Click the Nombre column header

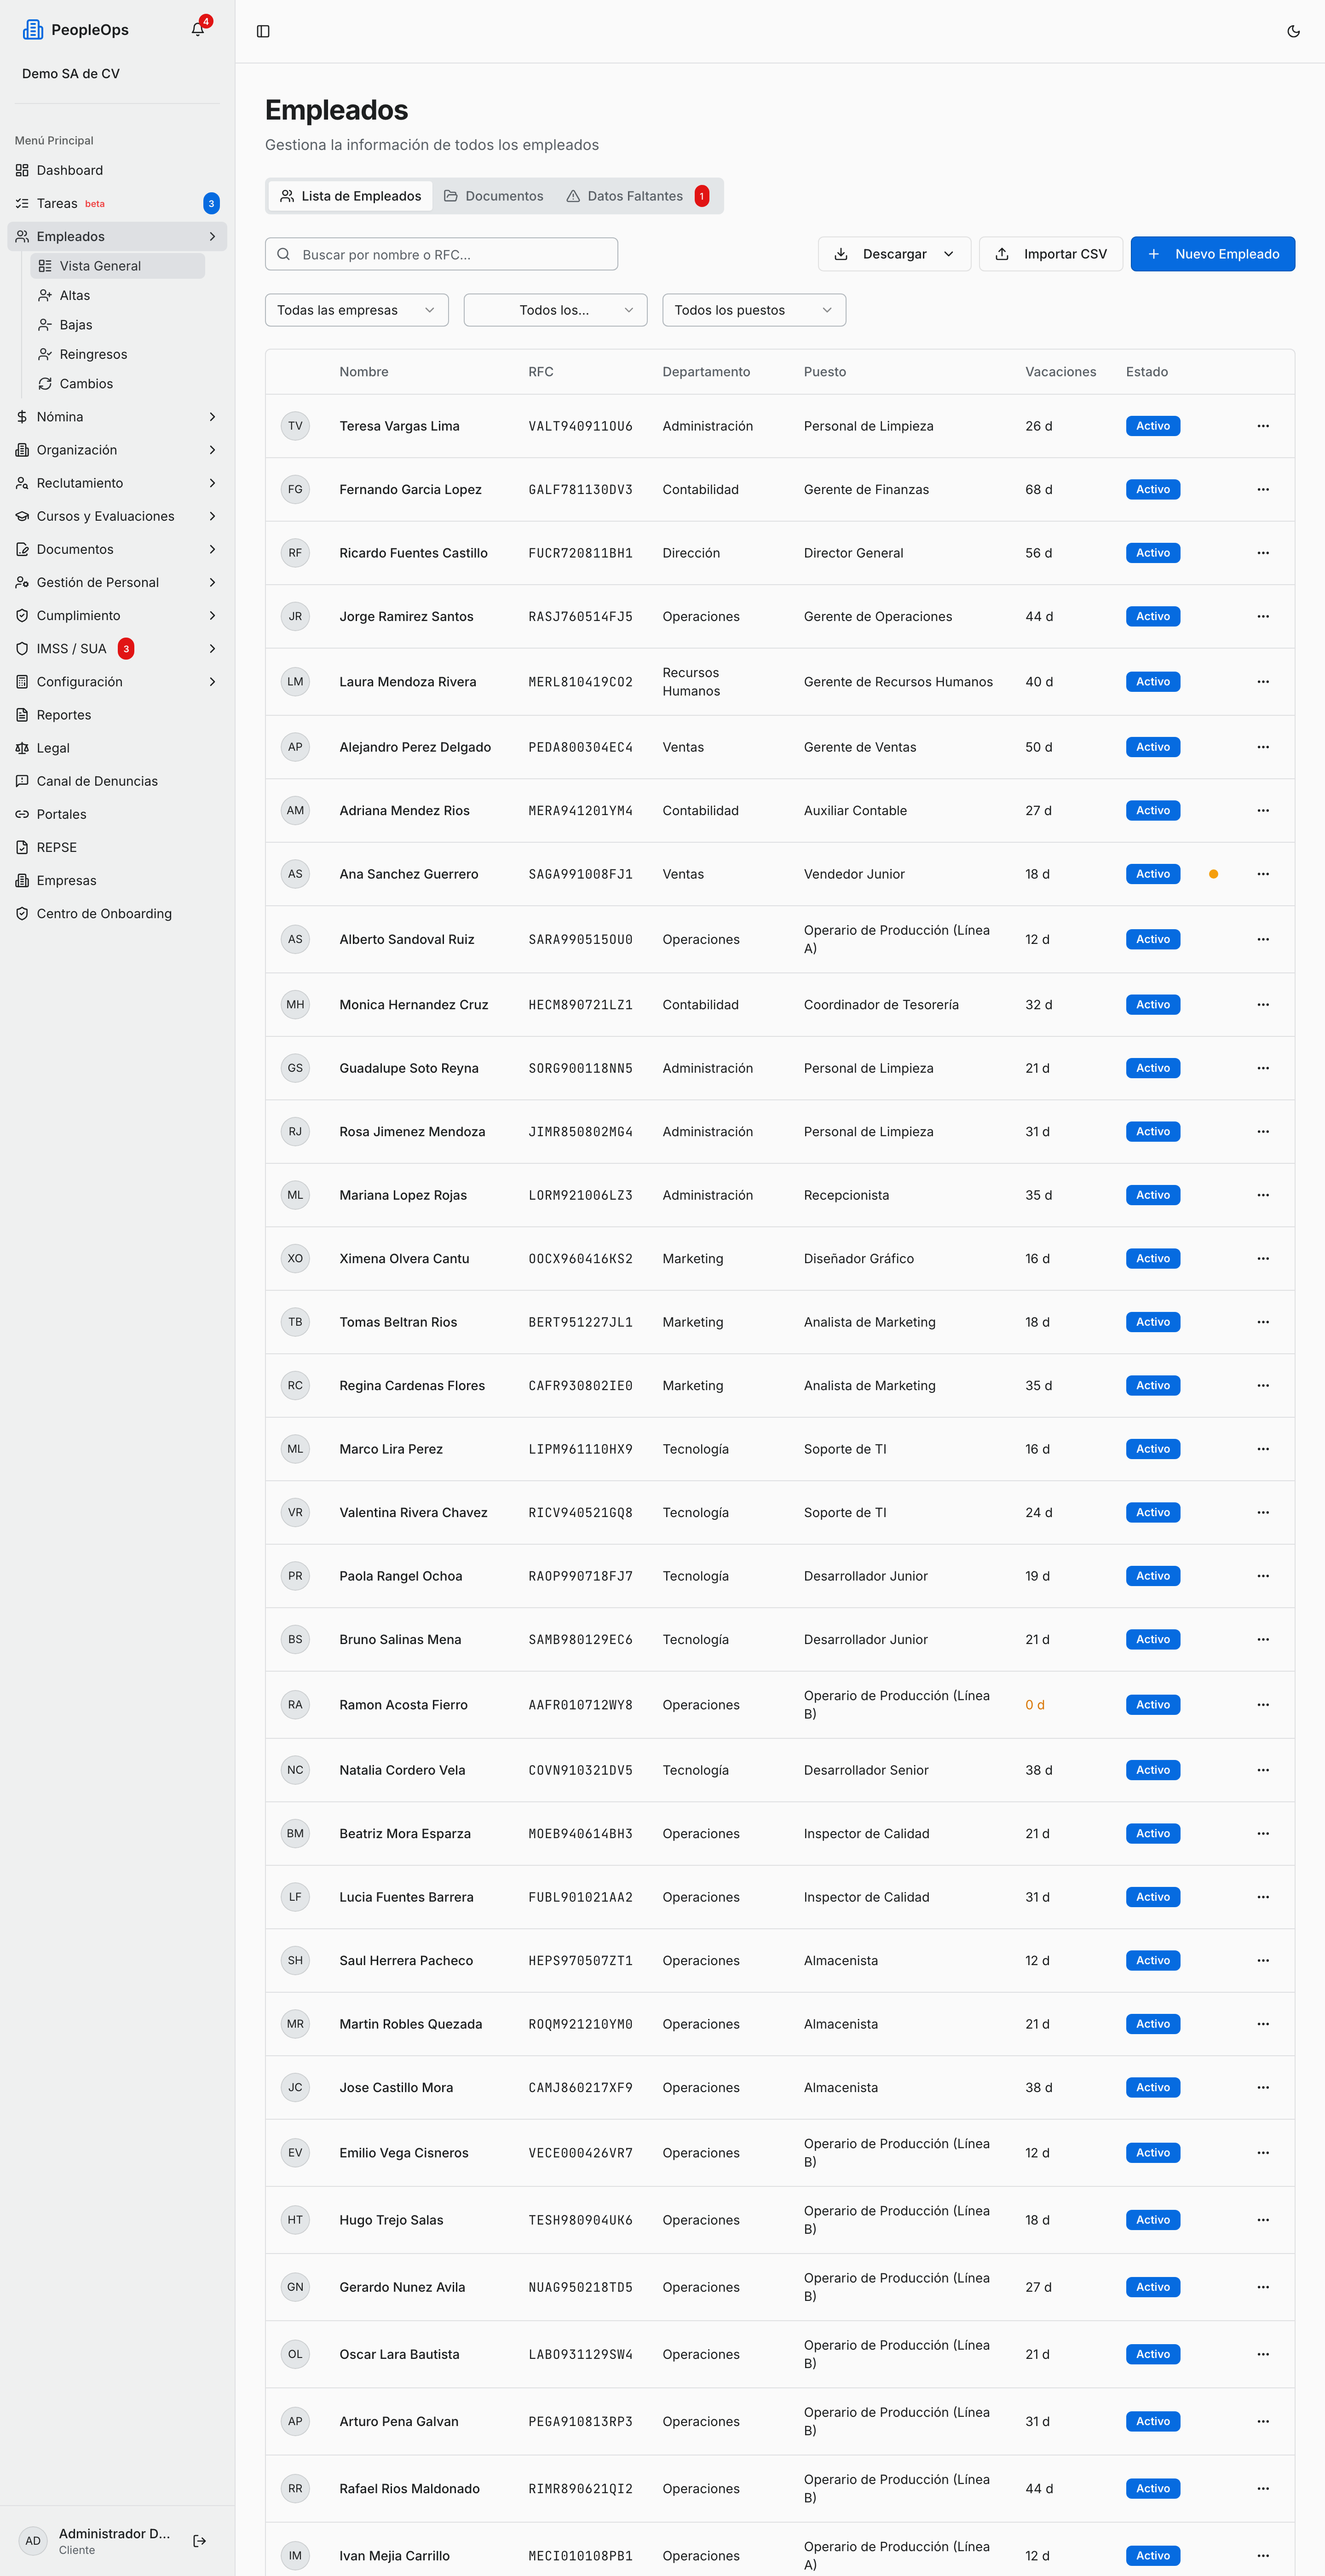click(364, 372)
